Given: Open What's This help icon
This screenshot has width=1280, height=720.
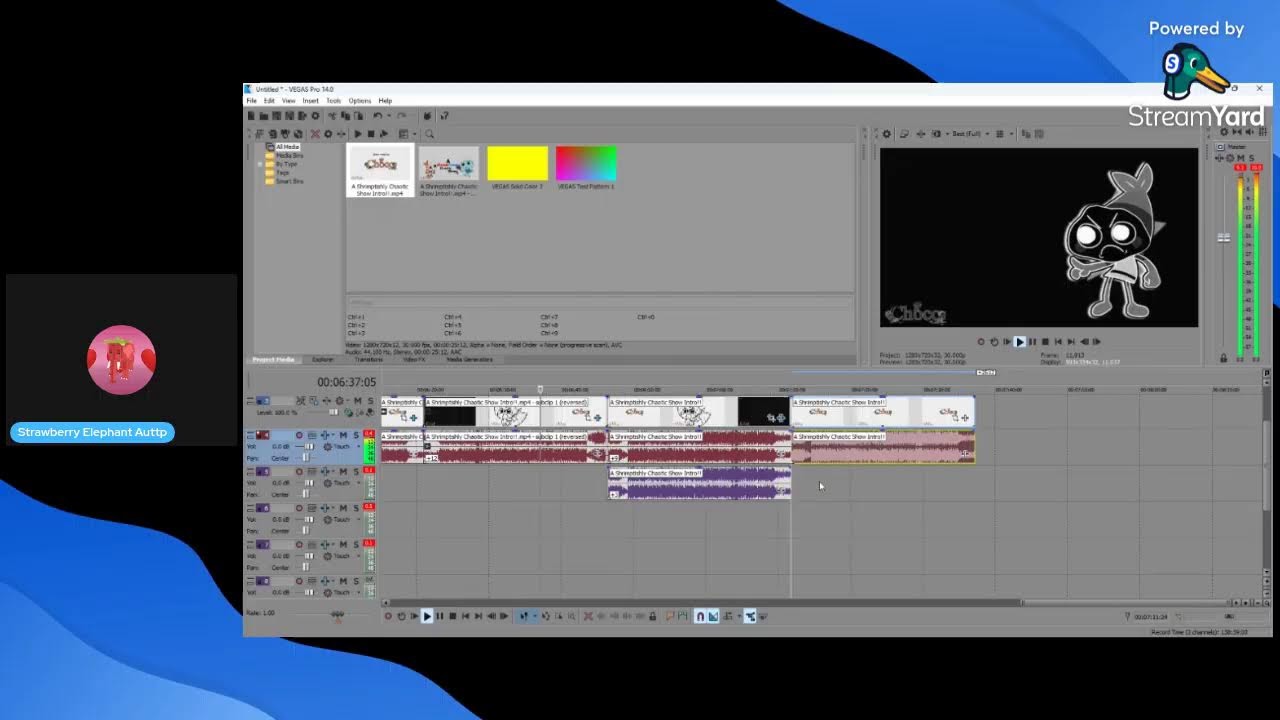Looking at the screenshot, I should 444,116.
